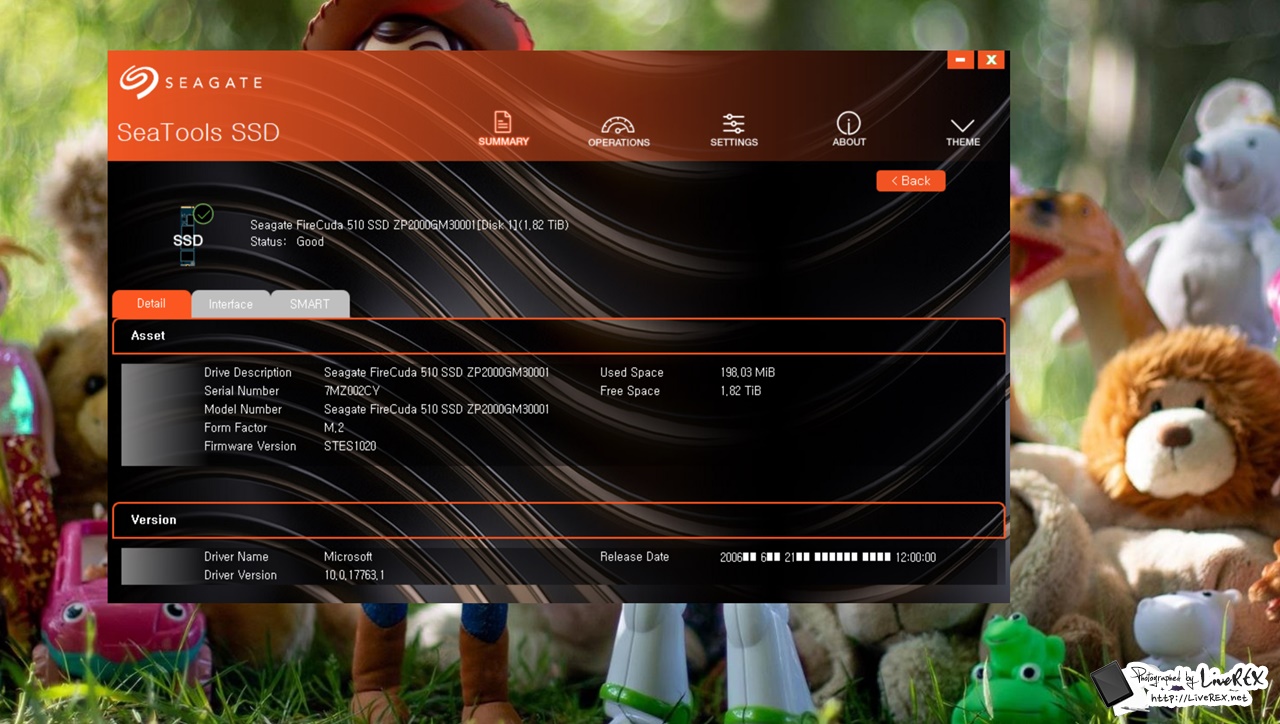
Task: Go back using the Back button
Action: [910, 181]
